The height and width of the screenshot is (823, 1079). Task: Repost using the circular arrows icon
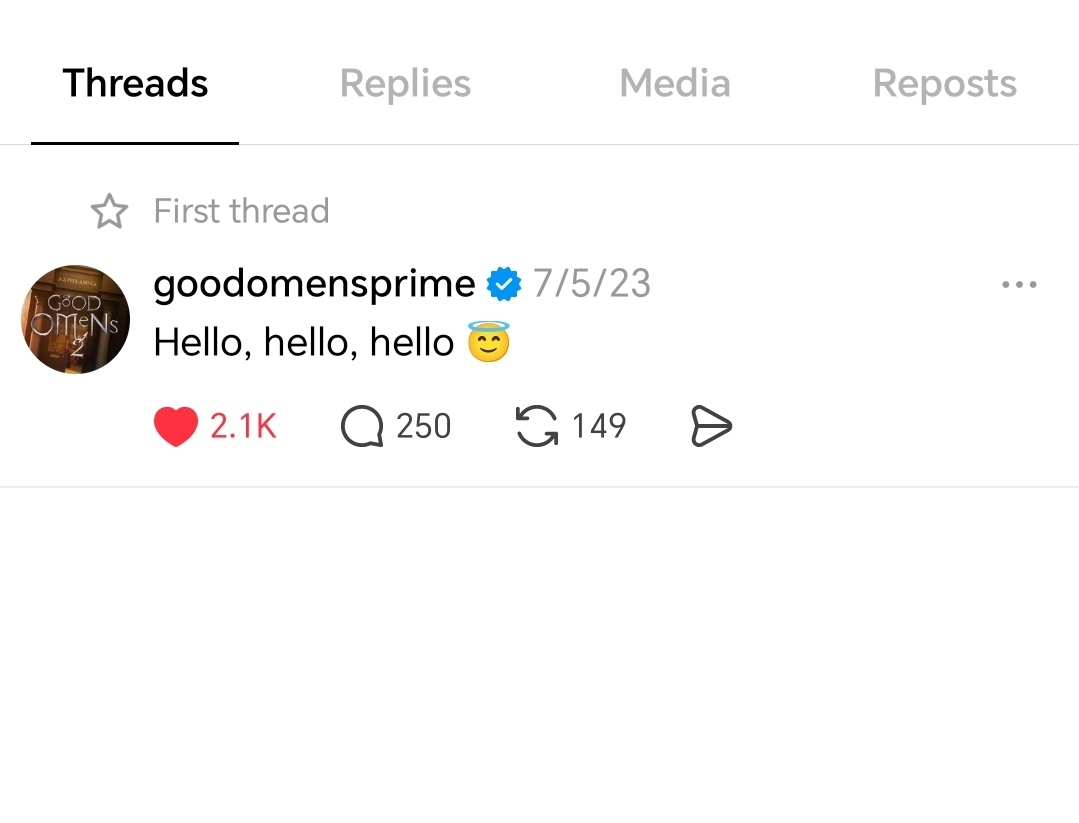click(537, 427)
